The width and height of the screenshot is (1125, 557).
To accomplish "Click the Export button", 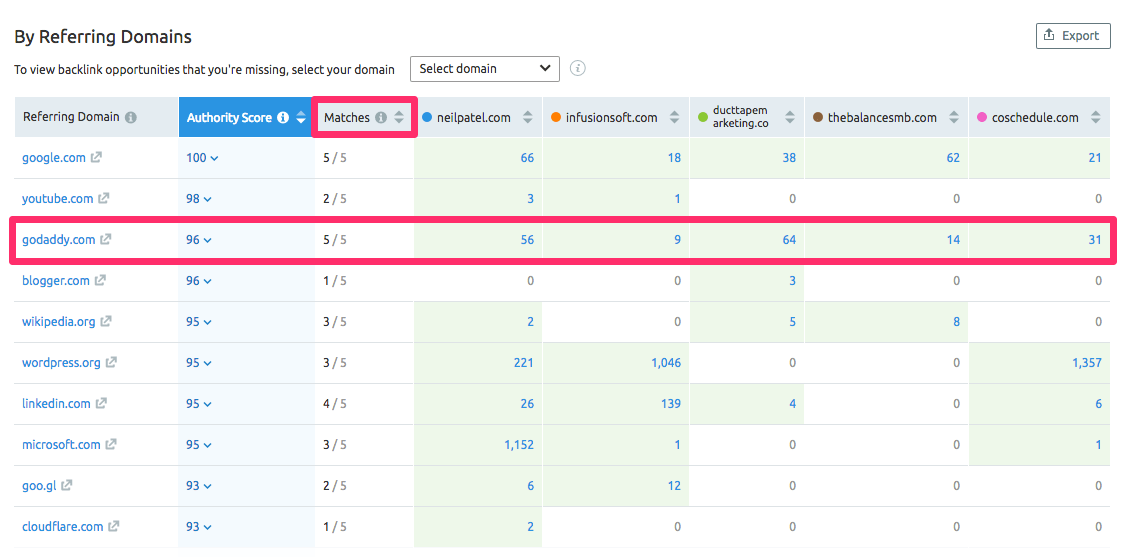I will [1073, 36].
